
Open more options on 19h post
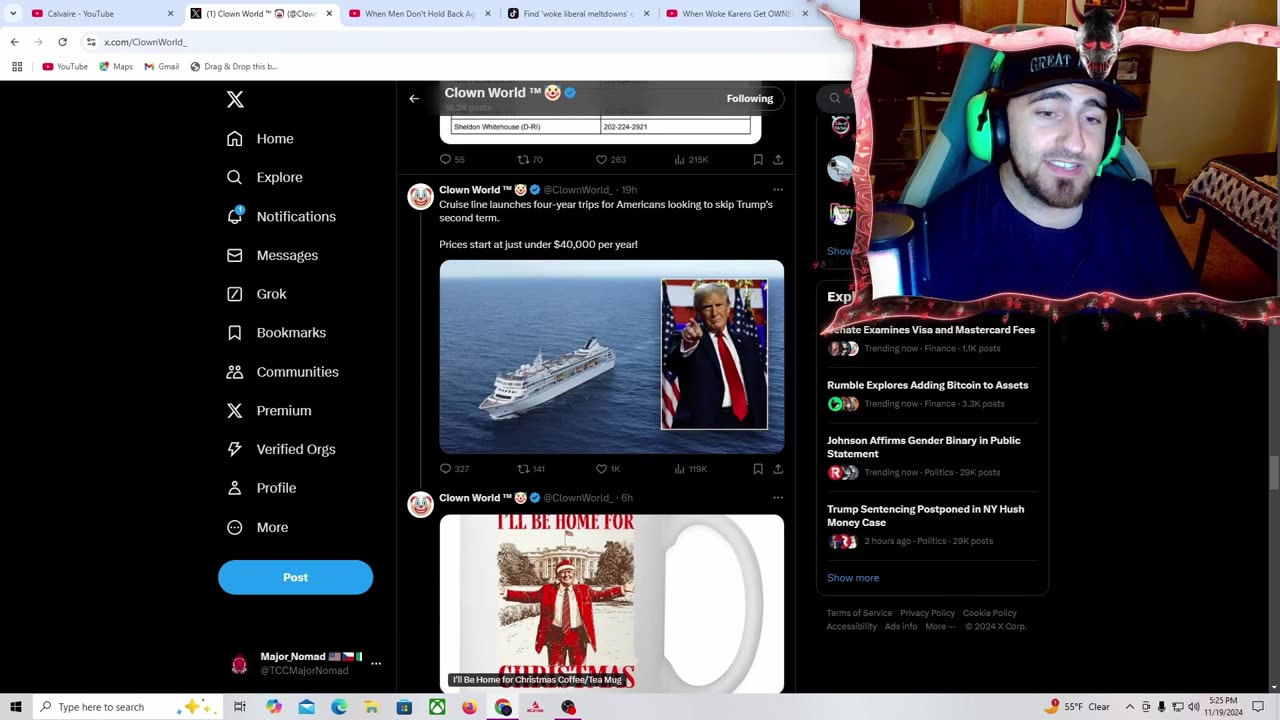click(x=778, y=190)
